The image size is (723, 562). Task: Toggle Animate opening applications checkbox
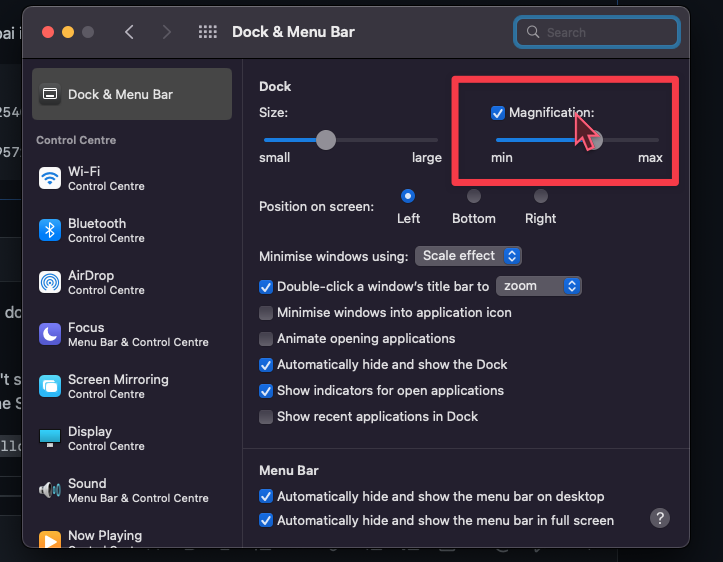266,339
